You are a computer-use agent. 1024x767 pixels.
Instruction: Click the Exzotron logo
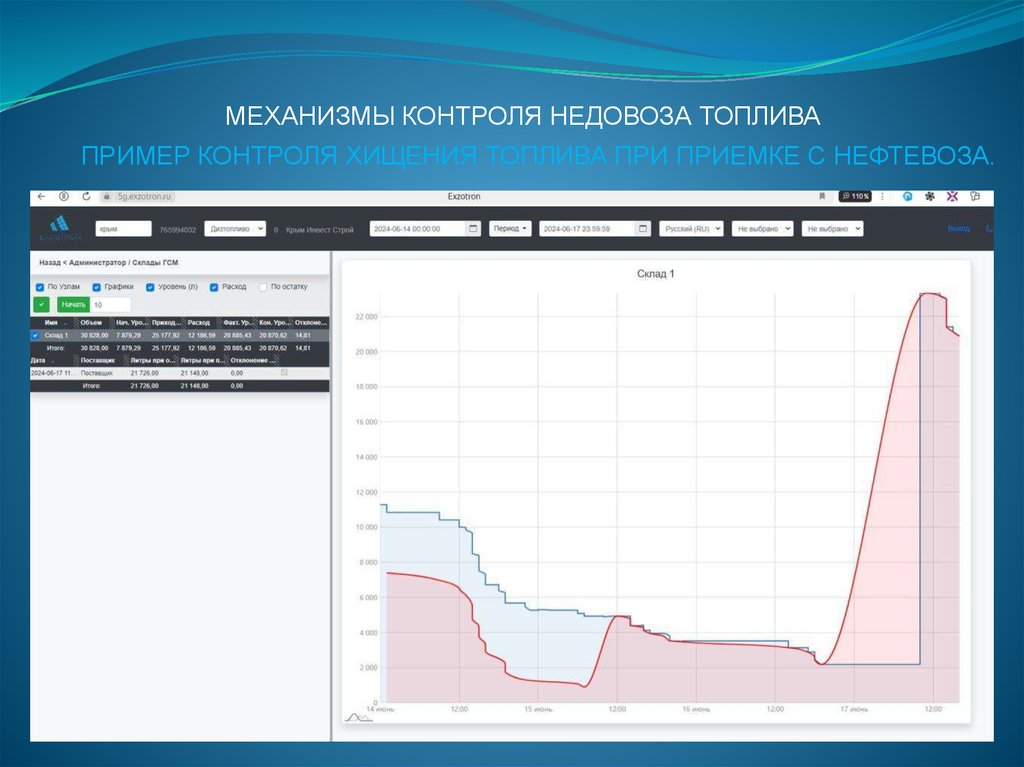[x=60, y=228]
